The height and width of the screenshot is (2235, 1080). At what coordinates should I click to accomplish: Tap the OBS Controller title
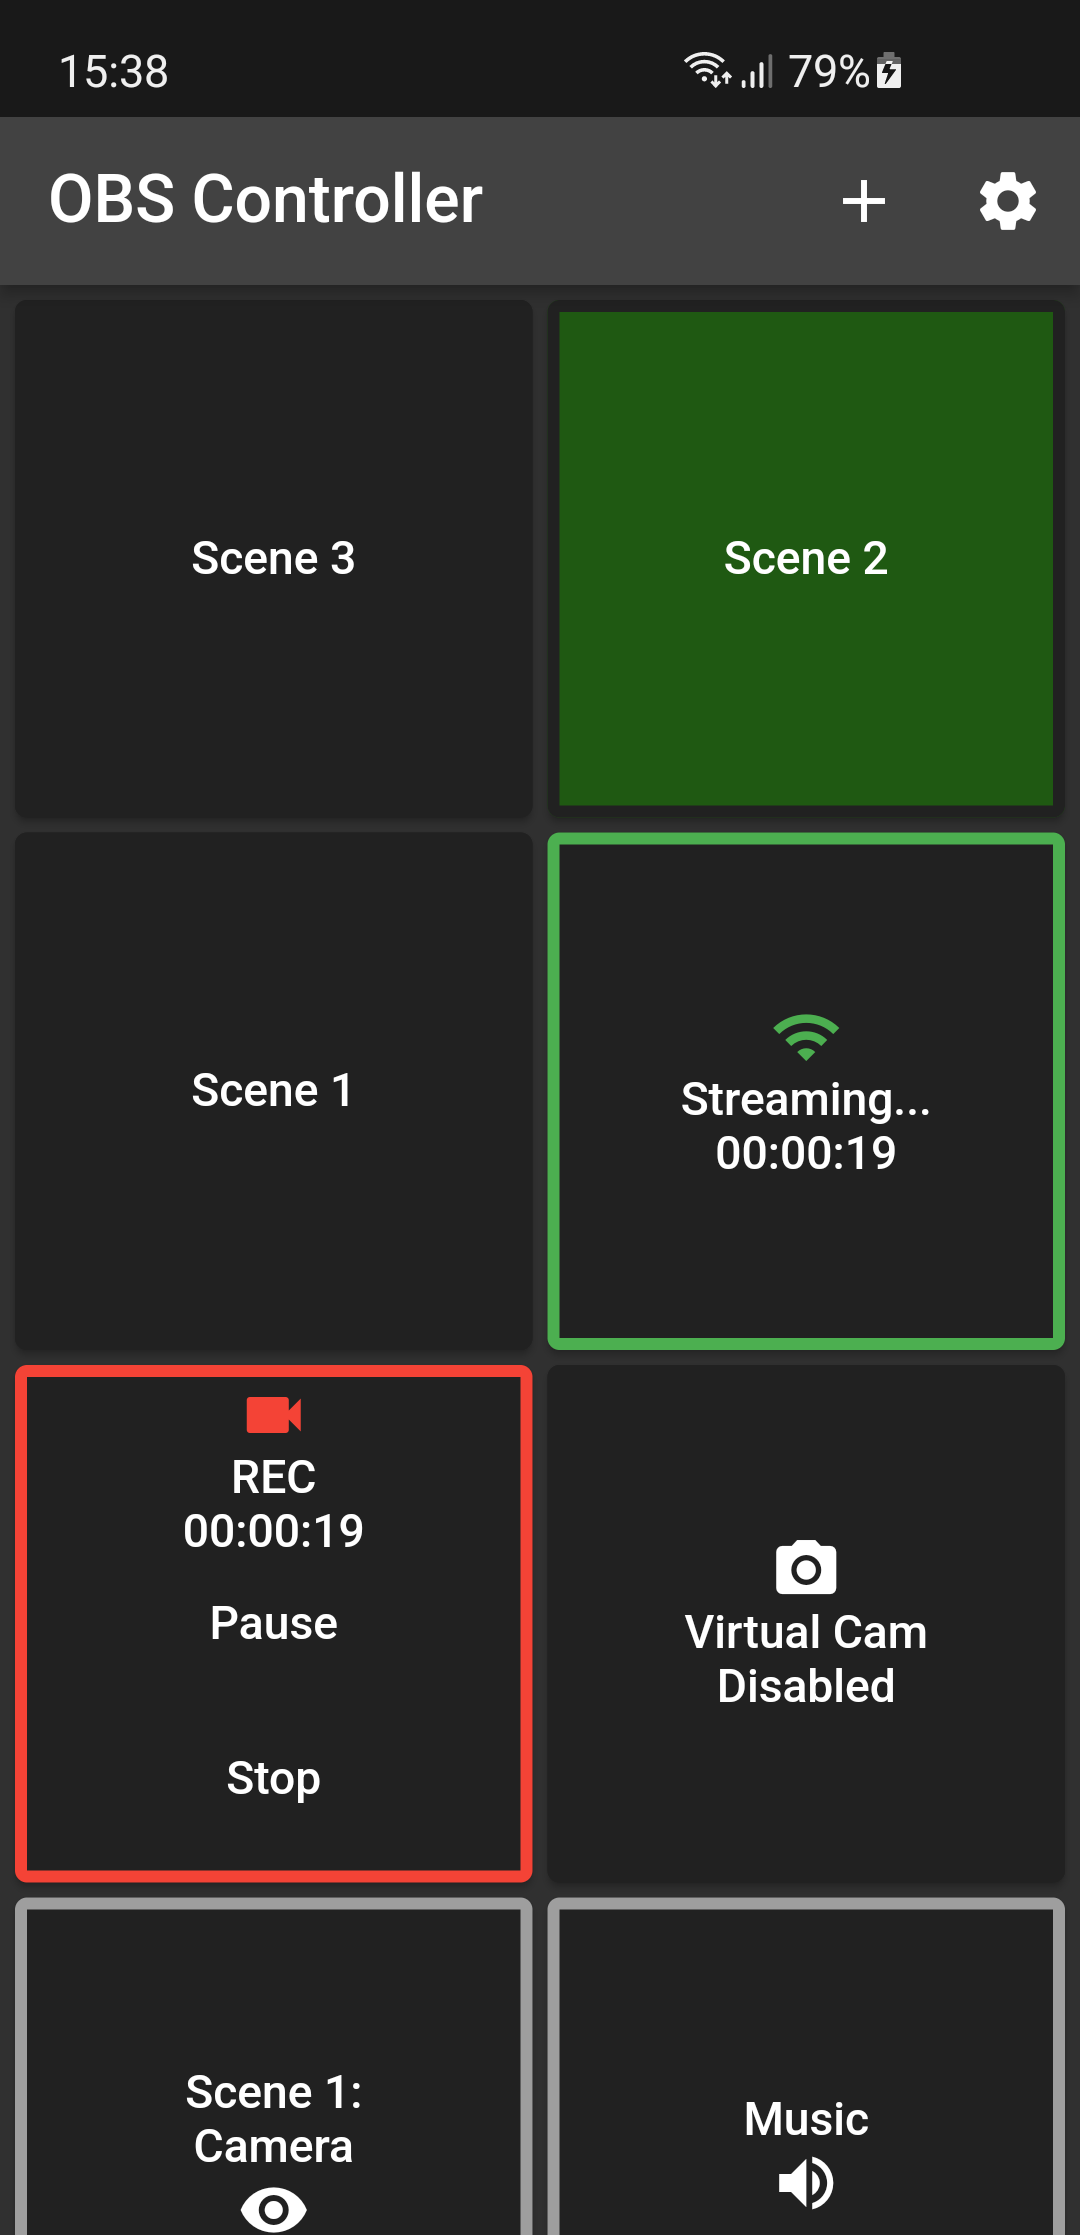[x=266, y=199]
